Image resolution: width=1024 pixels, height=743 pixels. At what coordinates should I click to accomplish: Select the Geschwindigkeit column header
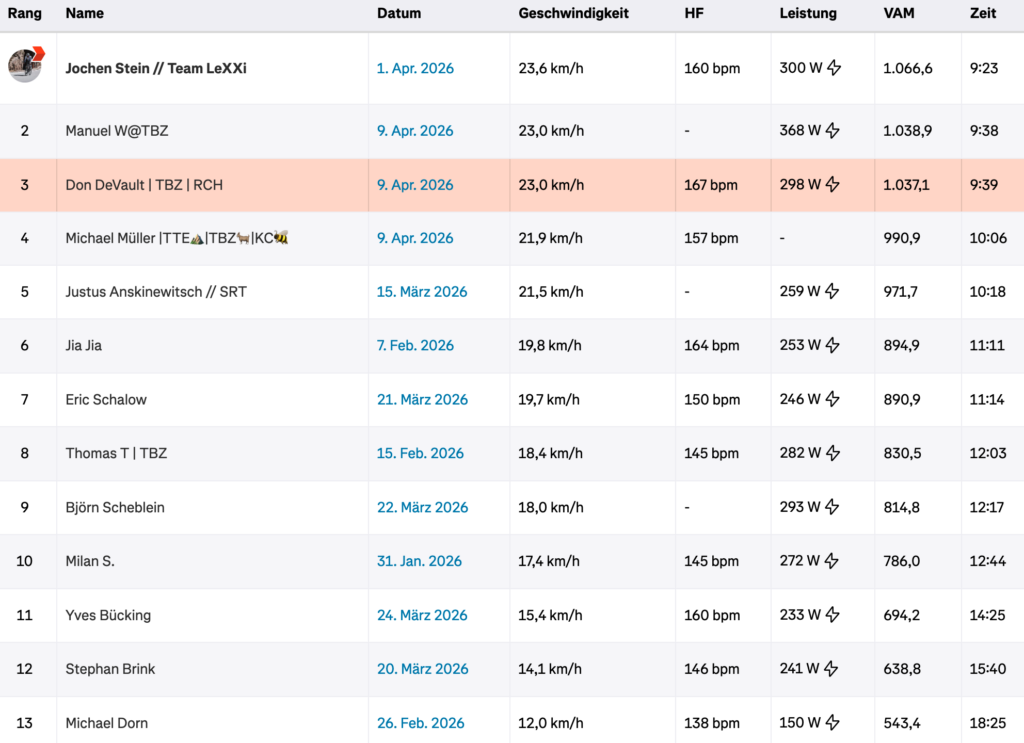point(573,14)
